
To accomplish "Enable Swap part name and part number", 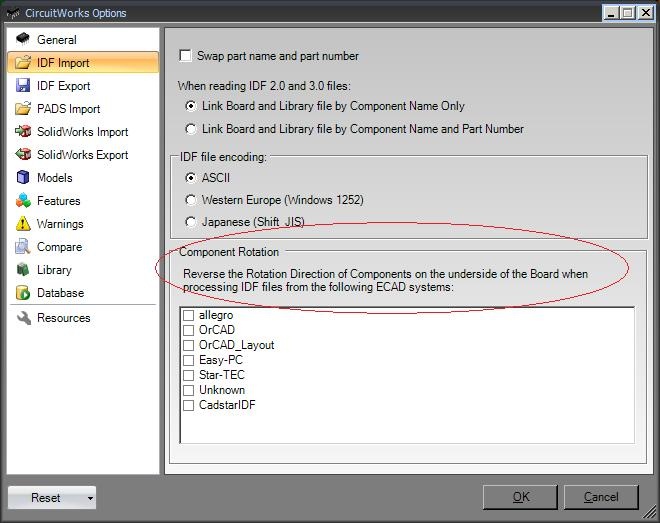I will [x=185, y=56].
